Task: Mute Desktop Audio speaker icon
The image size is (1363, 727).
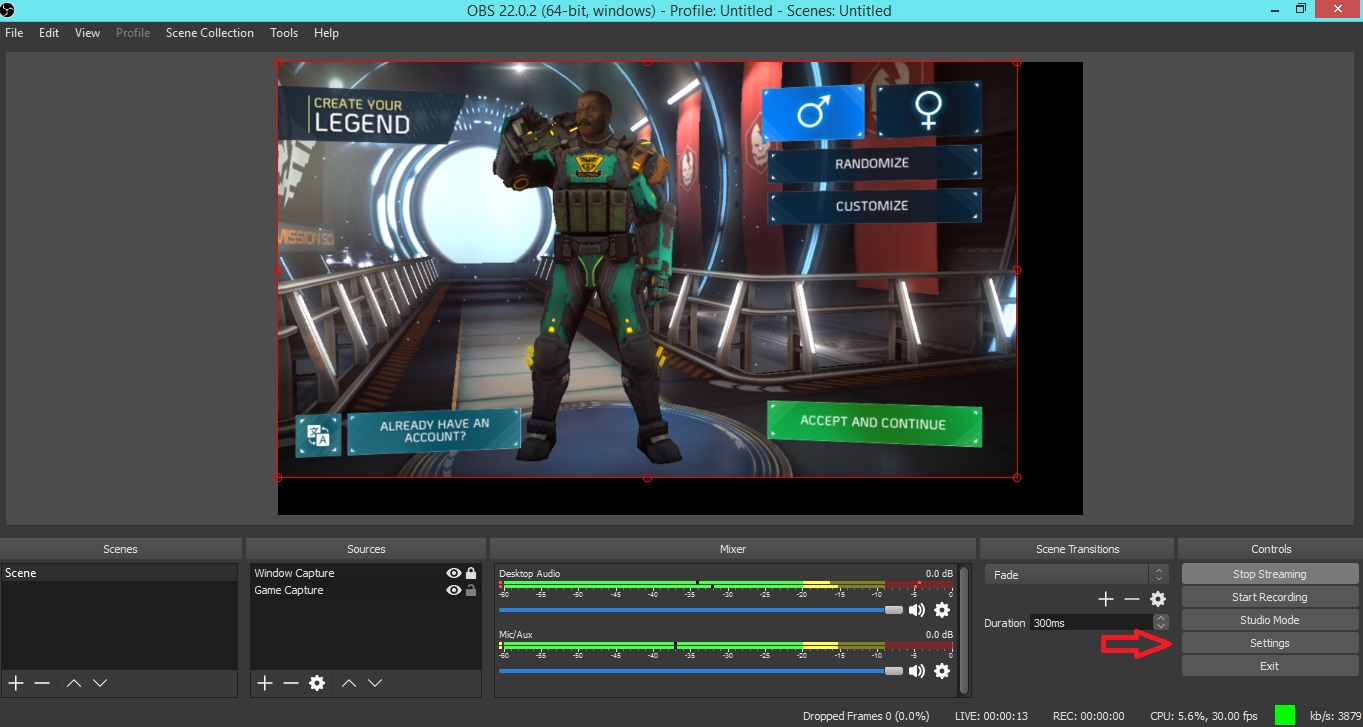Action: click(x=917, y=610)
